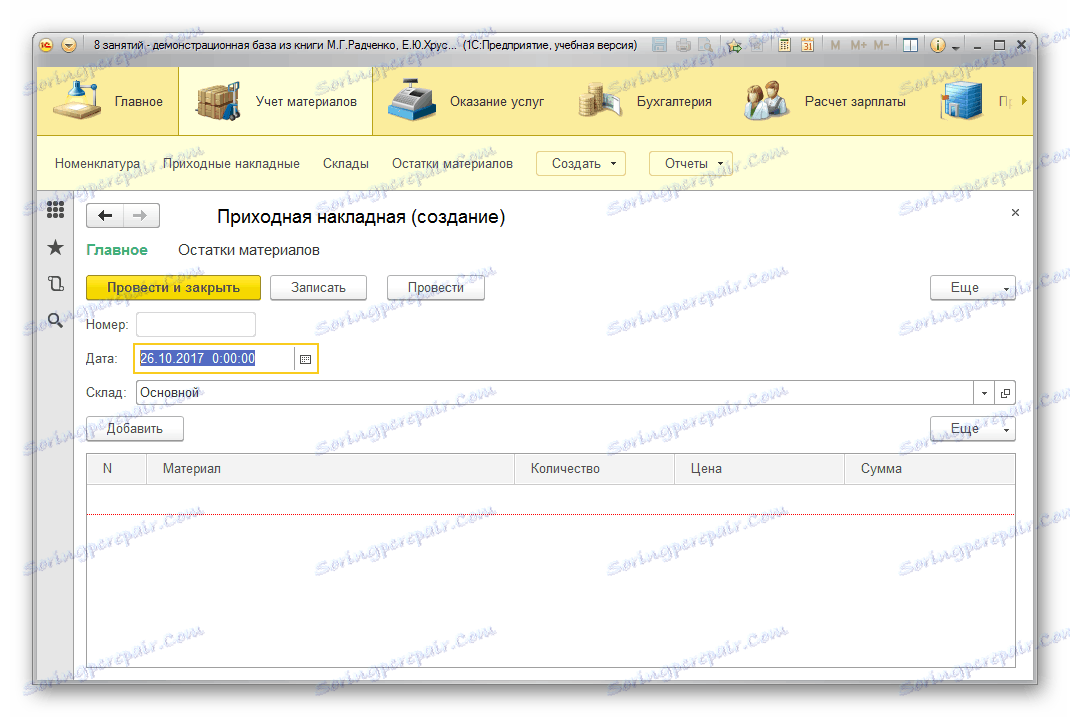Click the M memory button
The image size is (1070, 717).
(835, 45)
